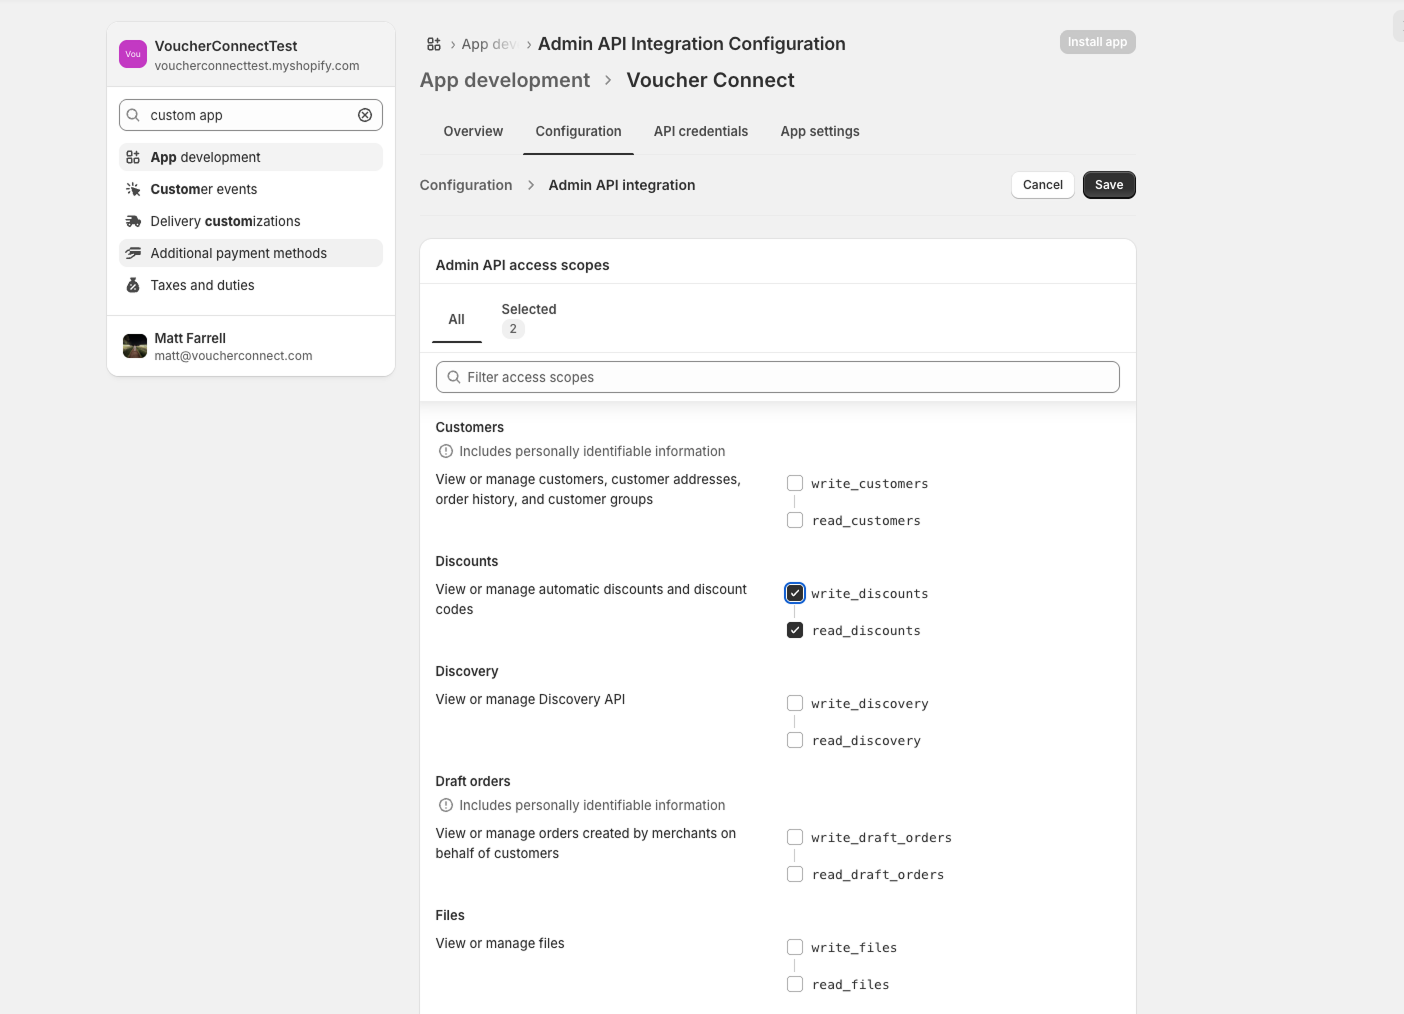This screenshot has width=1404, height=1014.
Task: Uncheck the write_discounts scope
Action: 795,593
